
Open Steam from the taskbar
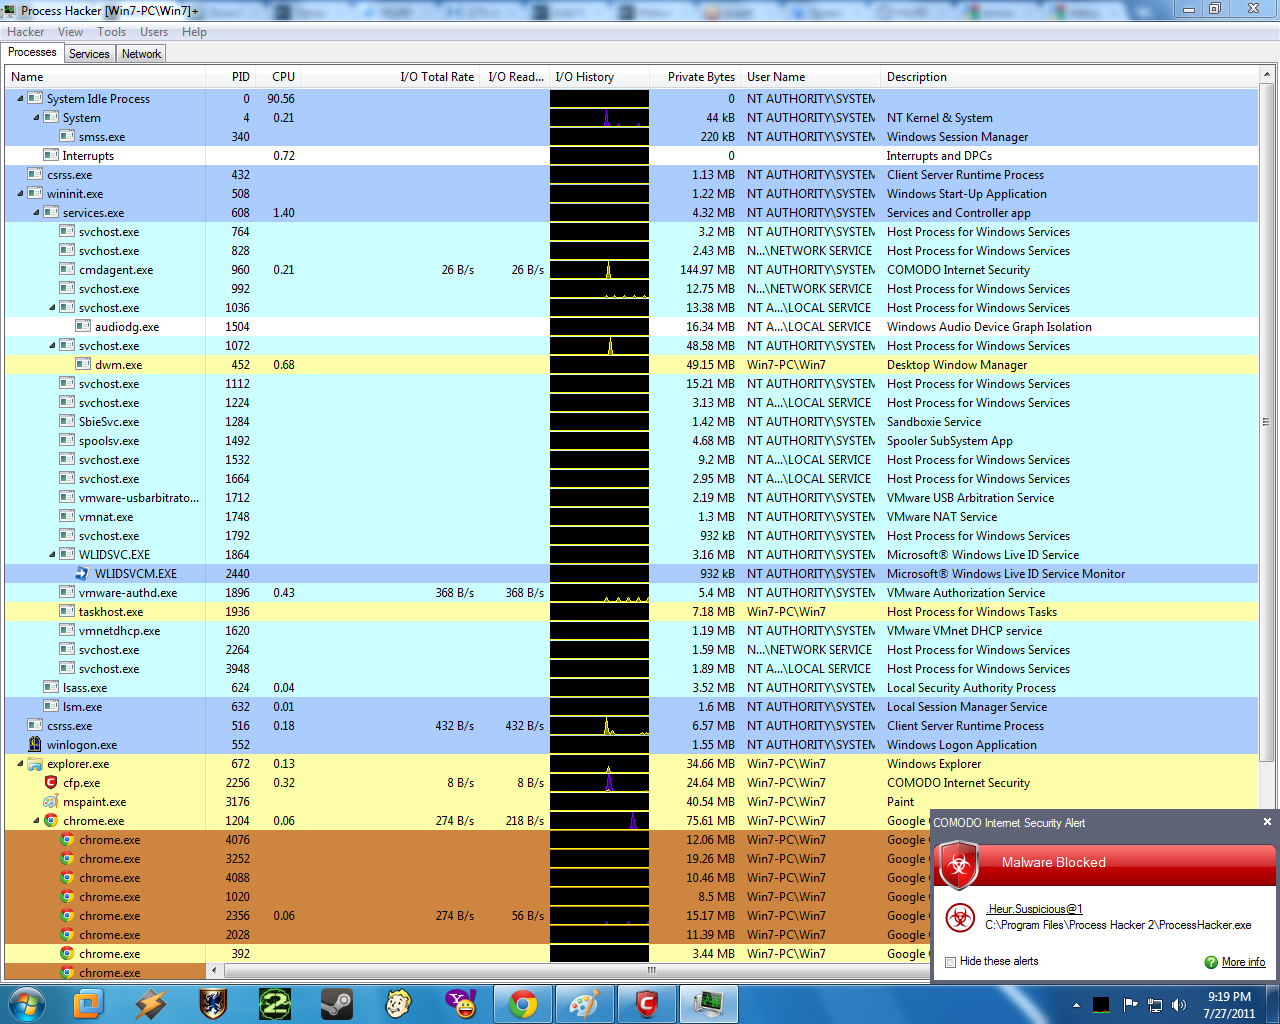pyautogui.click(x=336, y=1003)
